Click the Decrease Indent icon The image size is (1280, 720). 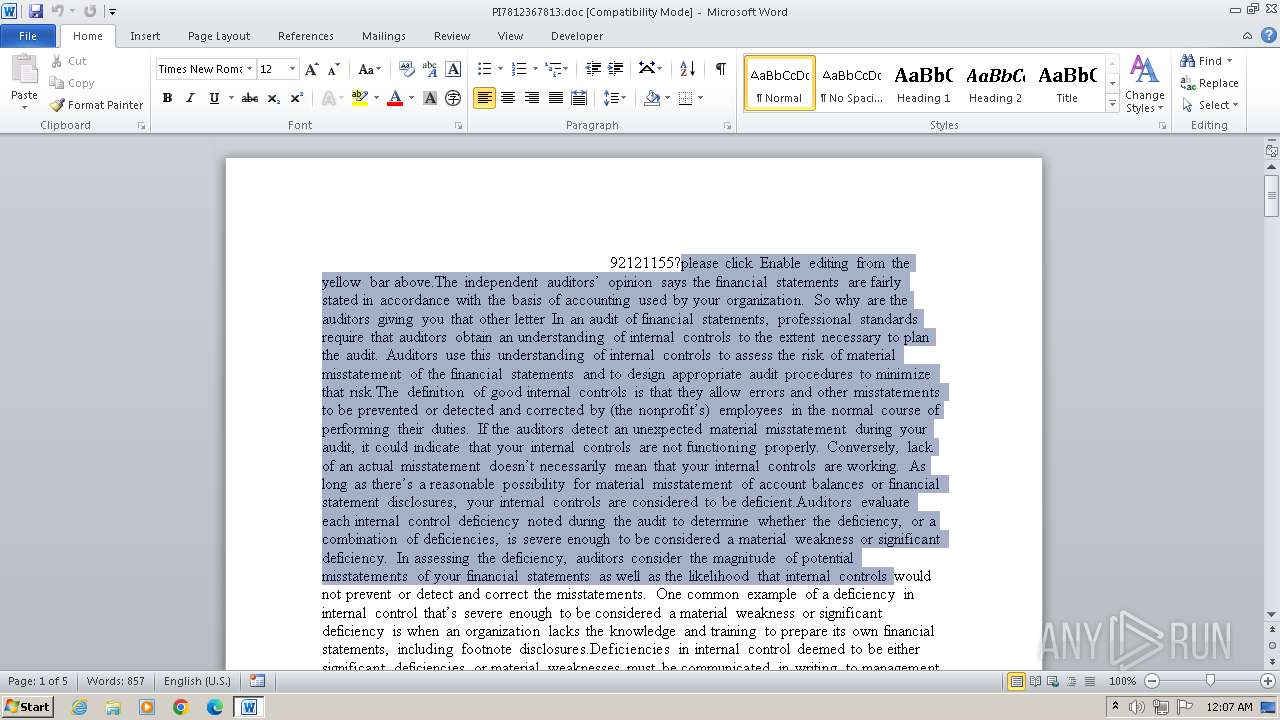coord(593,69)
